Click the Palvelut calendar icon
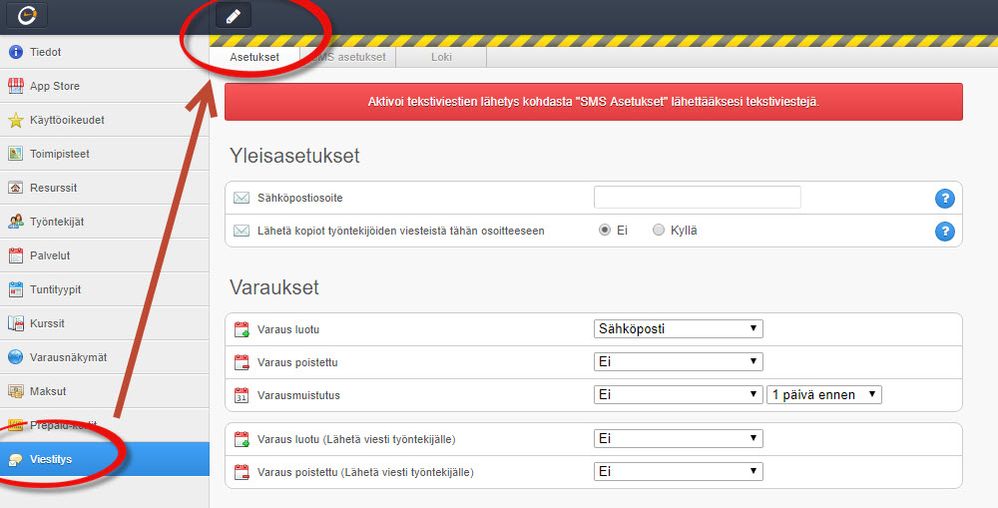This screenshot has height=508, width=998. coord(16,256)
